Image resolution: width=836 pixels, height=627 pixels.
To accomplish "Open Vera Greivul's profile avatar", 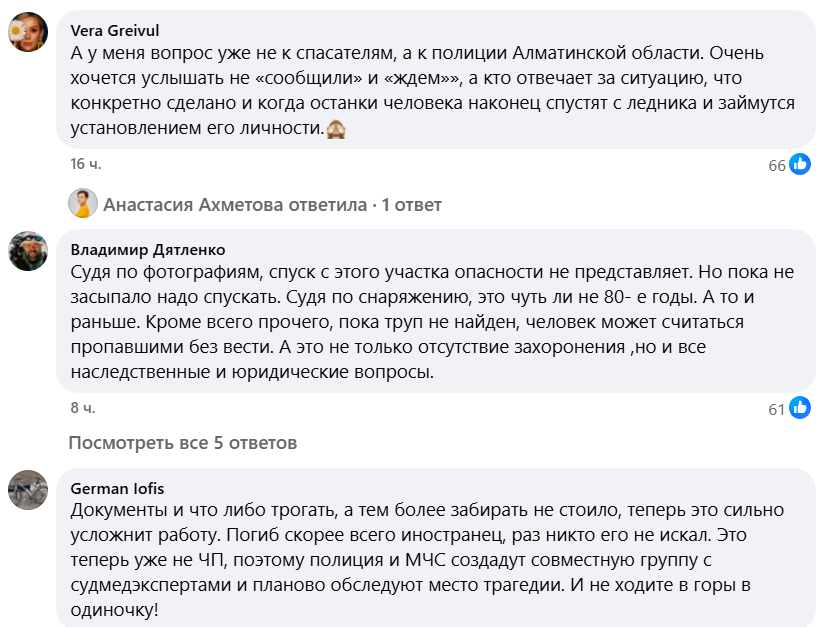I will 28,32.
